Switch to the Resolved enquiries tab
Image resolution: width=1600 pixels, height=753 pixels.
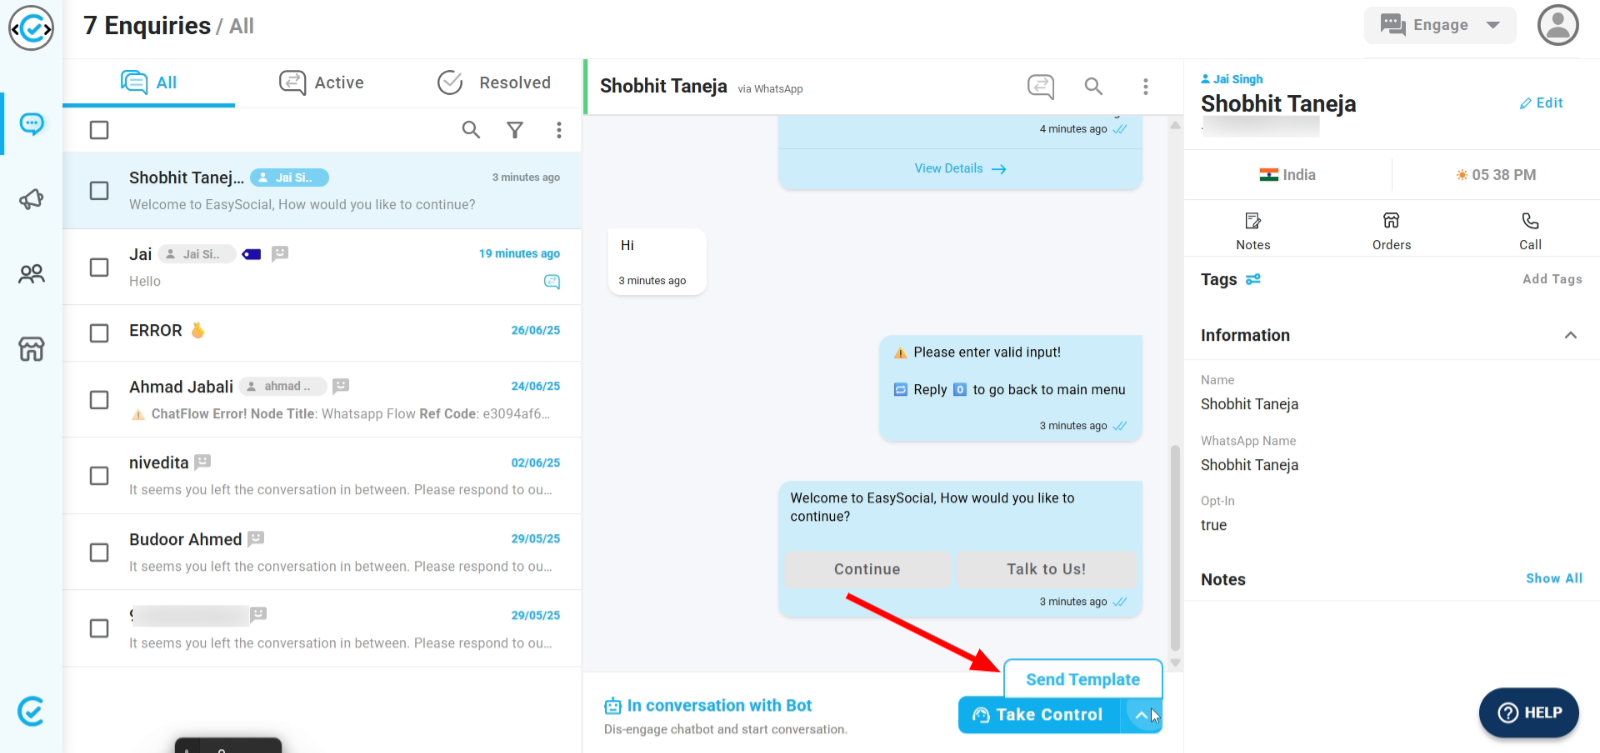click(495, 83)
